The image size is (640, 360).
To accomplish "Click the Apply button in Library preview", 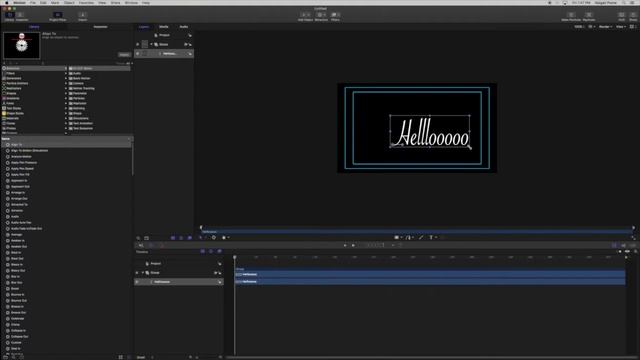I will point(124,55).
